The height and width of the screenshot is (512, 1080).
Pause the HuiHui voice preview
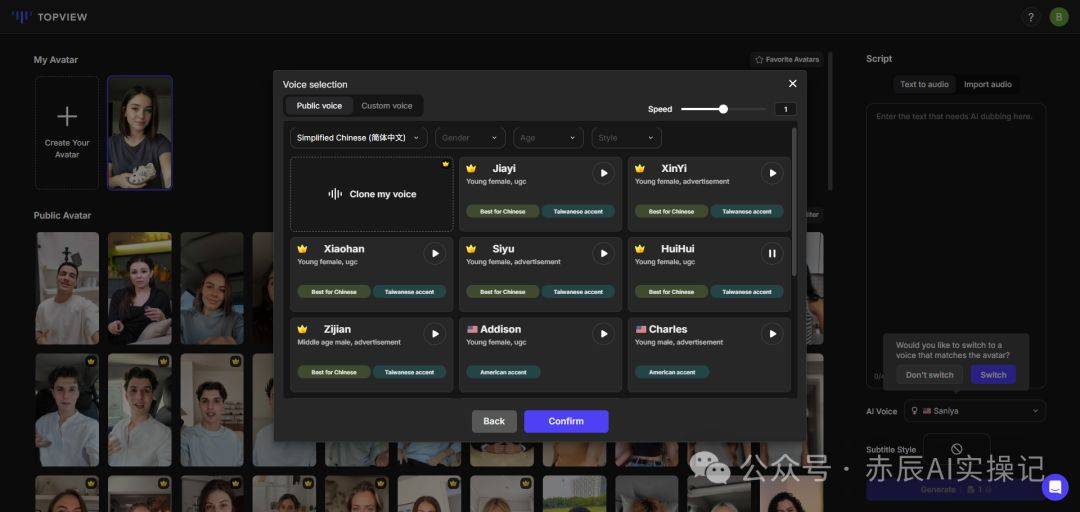click(x=772, y=253)
